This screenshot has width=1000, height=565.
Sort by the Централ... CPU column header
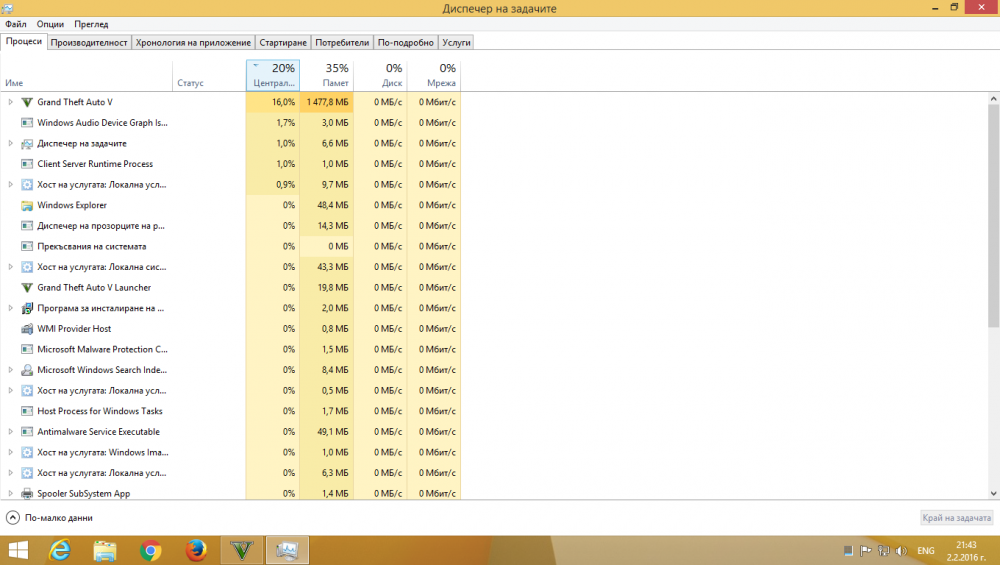click(273, 75)
